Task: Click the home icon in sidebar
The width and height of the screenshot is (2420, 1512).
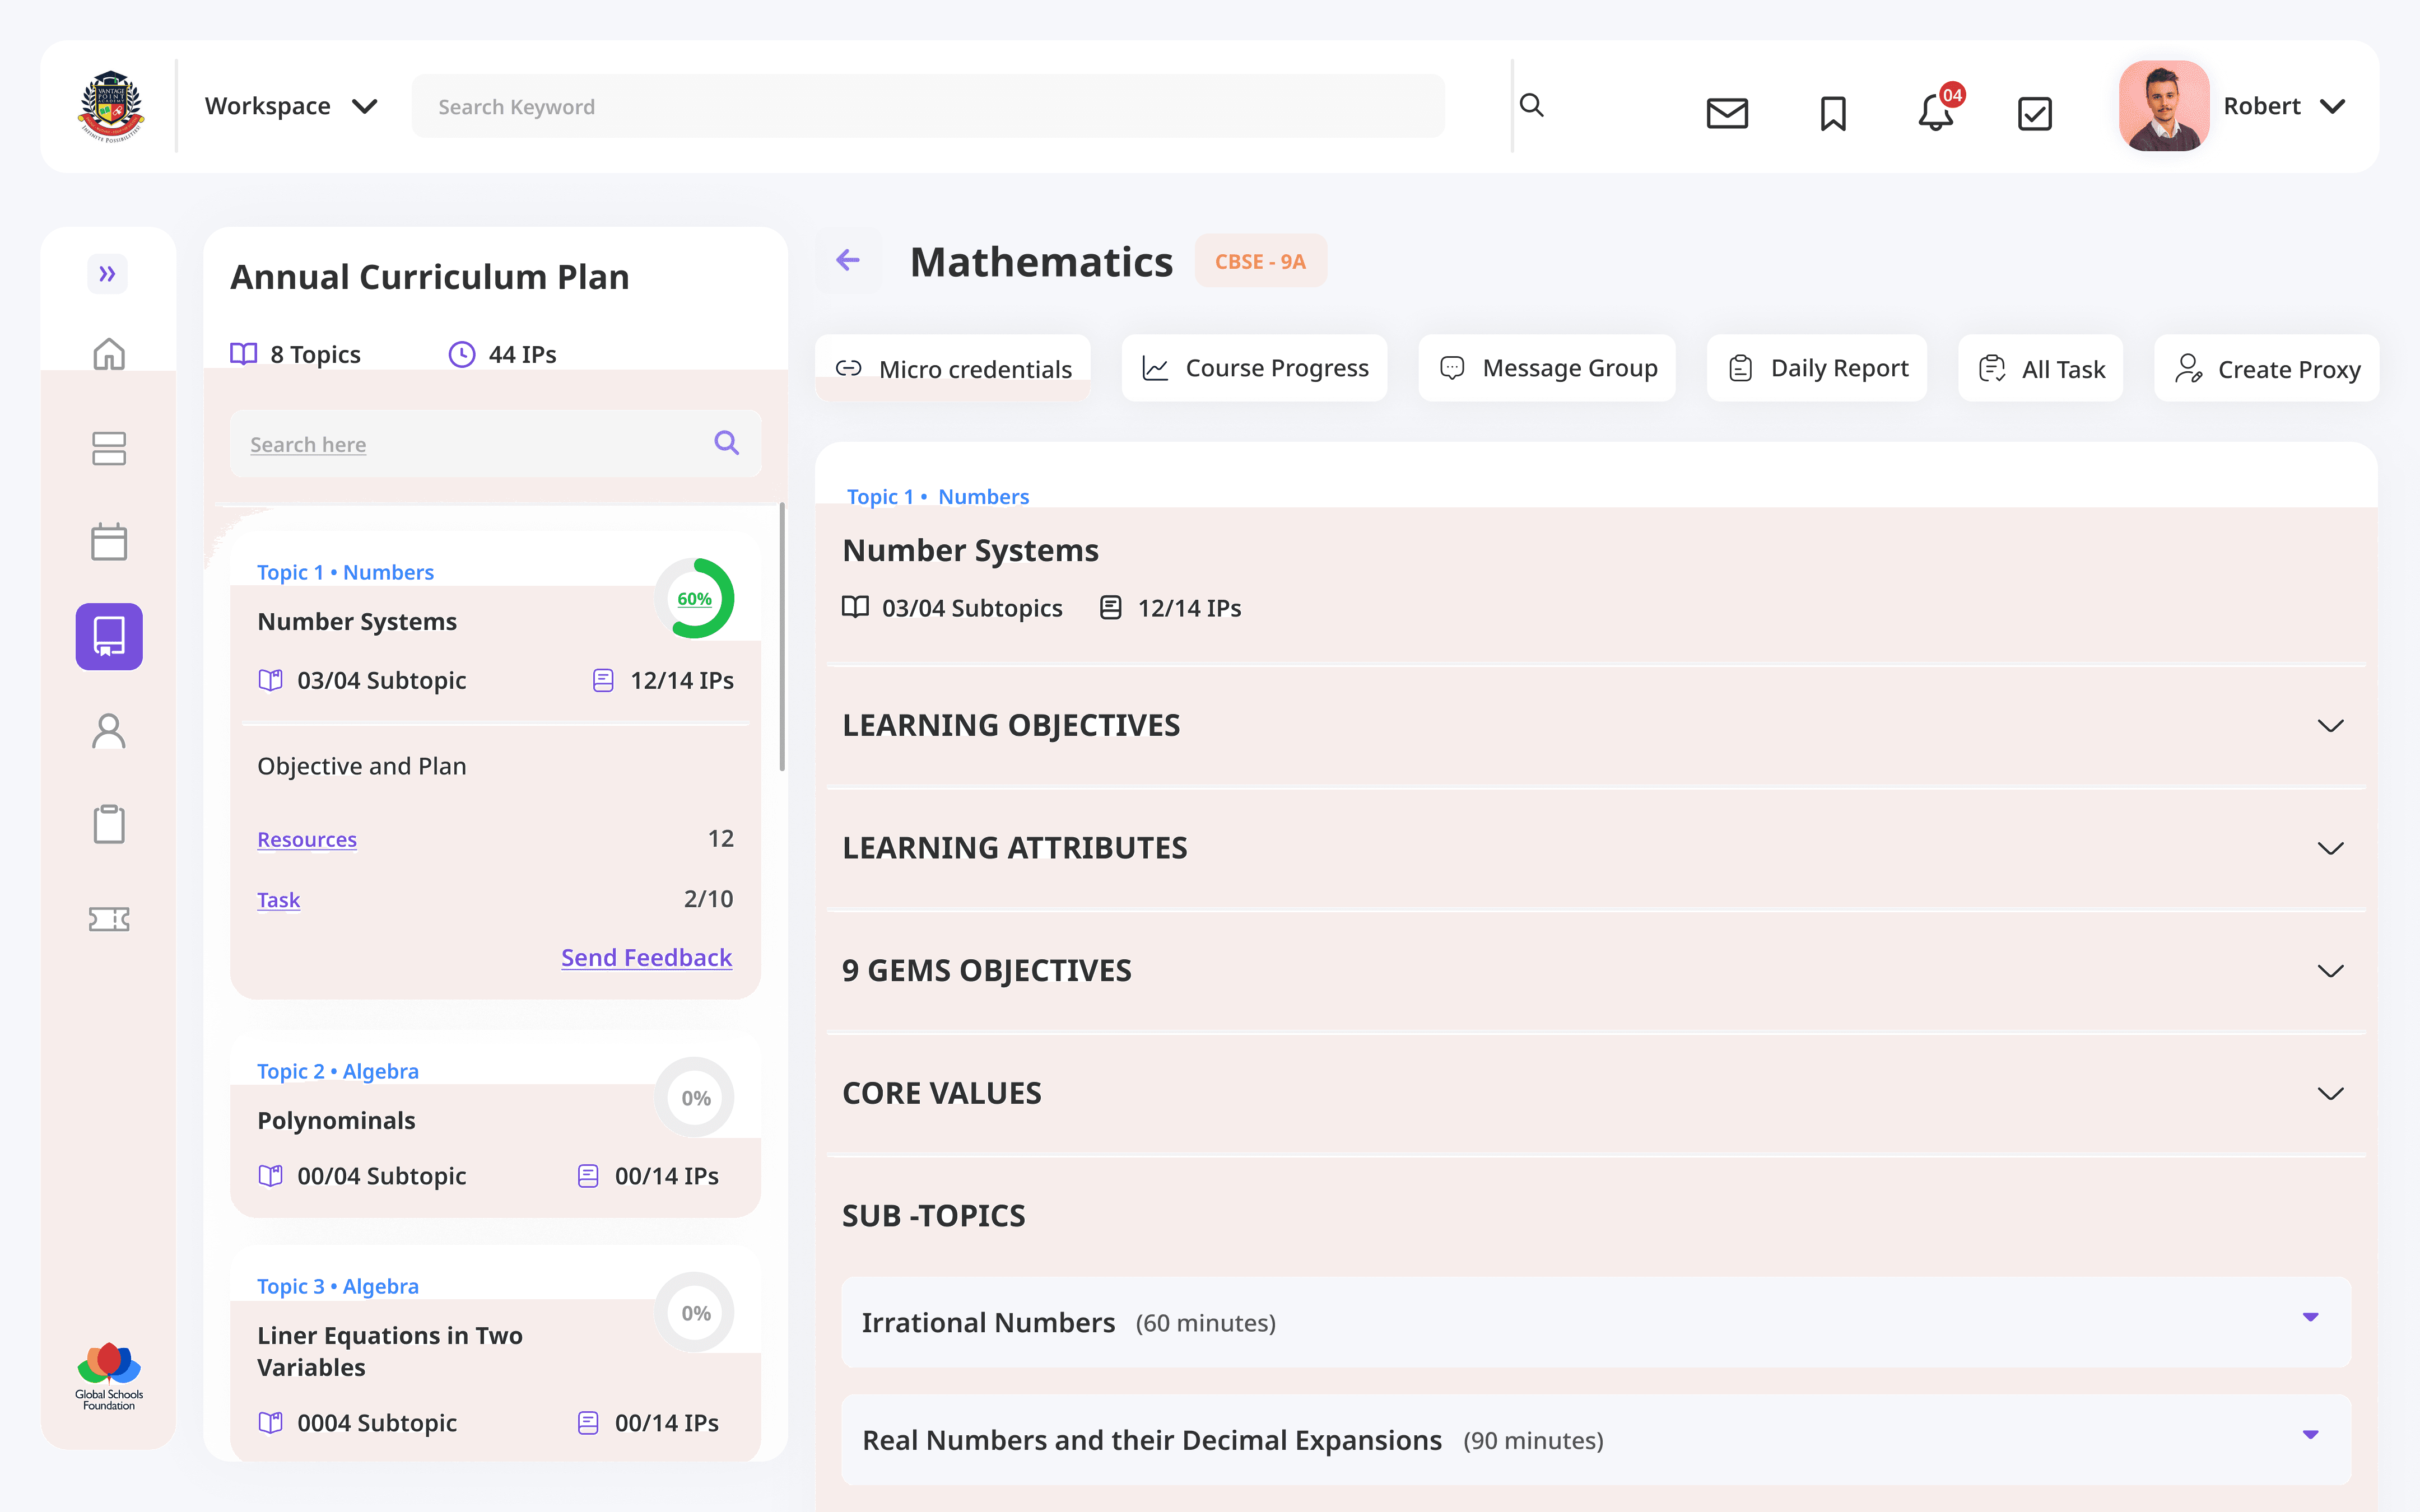Action: 109,354
